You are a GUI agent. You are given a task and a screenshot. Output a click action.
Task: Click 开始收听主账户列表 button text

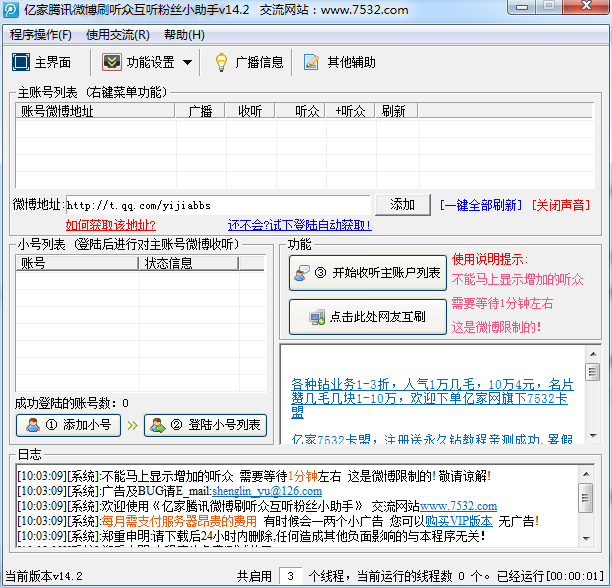[x=386, y=273]
